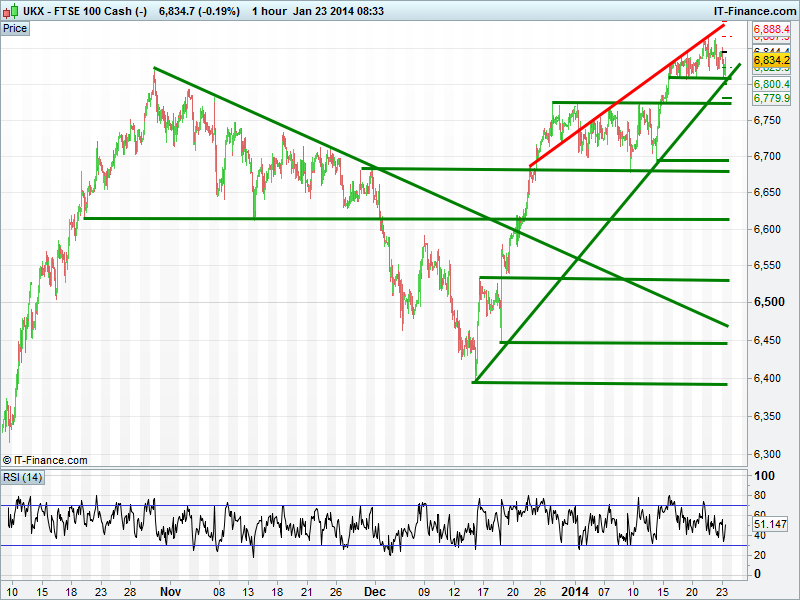Click the 6,750 price axis label
Viewport: 800px width, 600px height.
767,120
